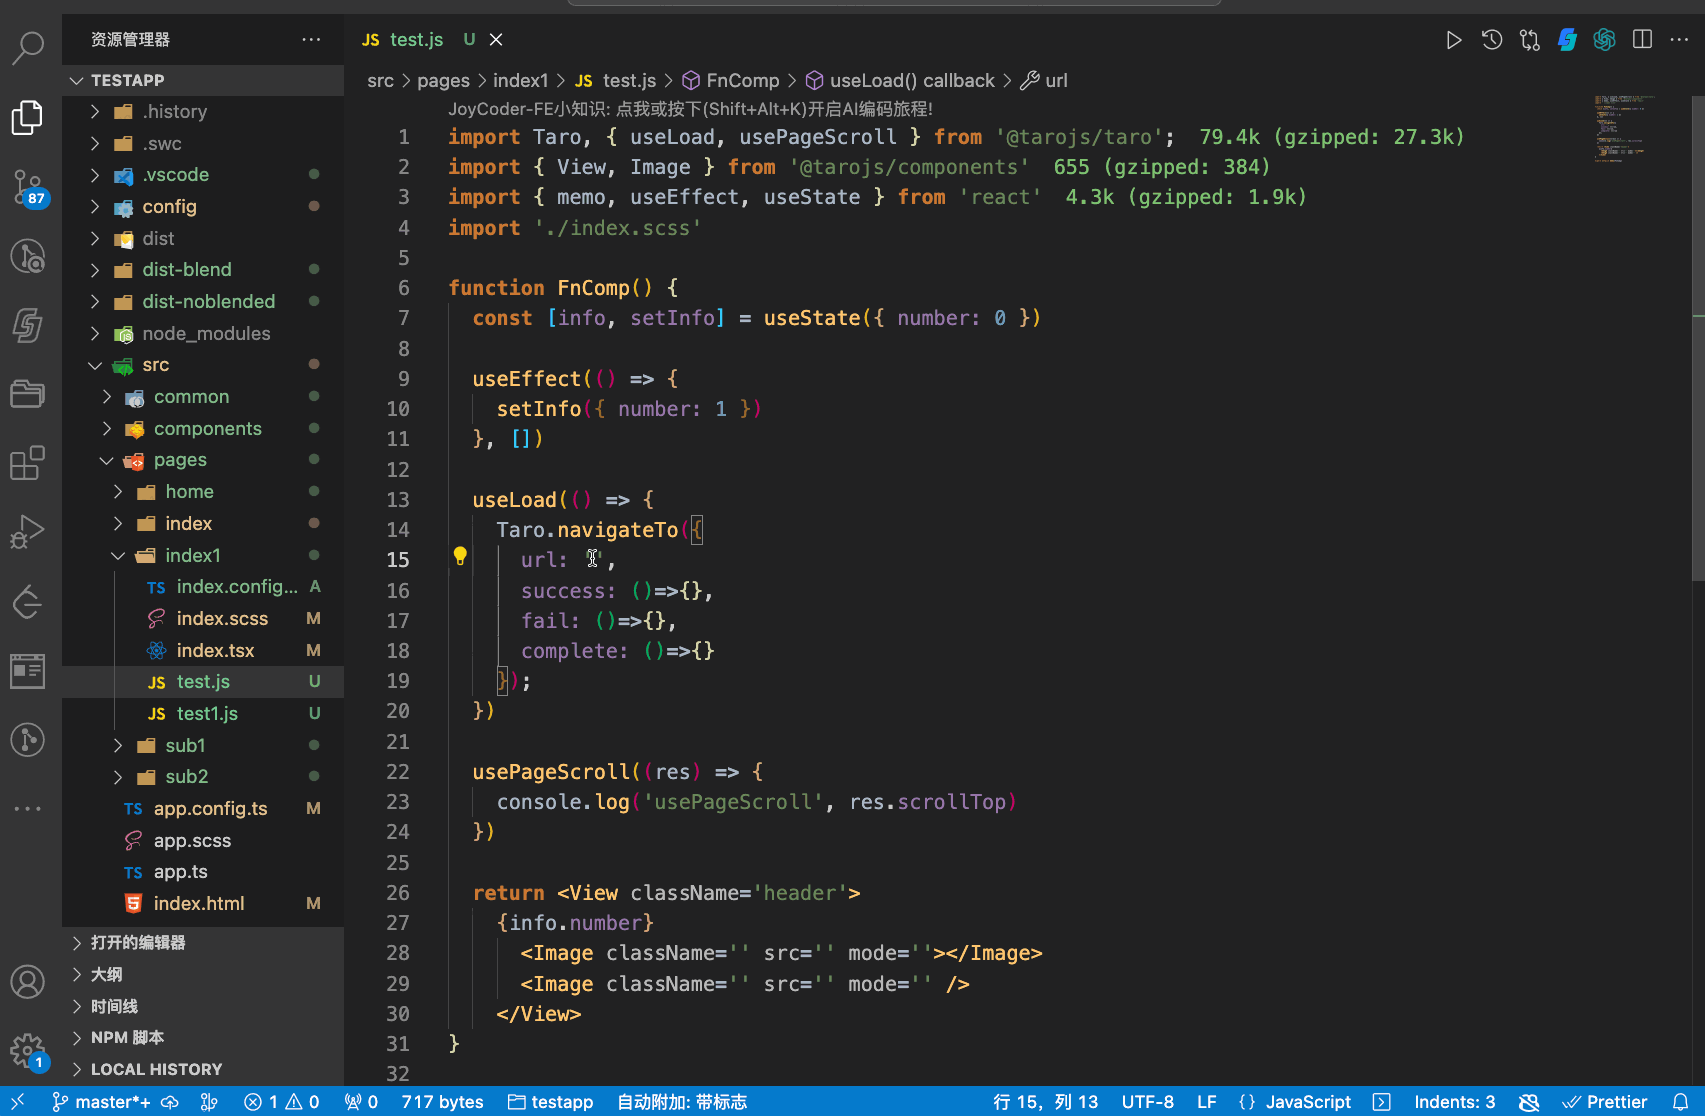Switch branch via master*+ status item

[101, 1101]
